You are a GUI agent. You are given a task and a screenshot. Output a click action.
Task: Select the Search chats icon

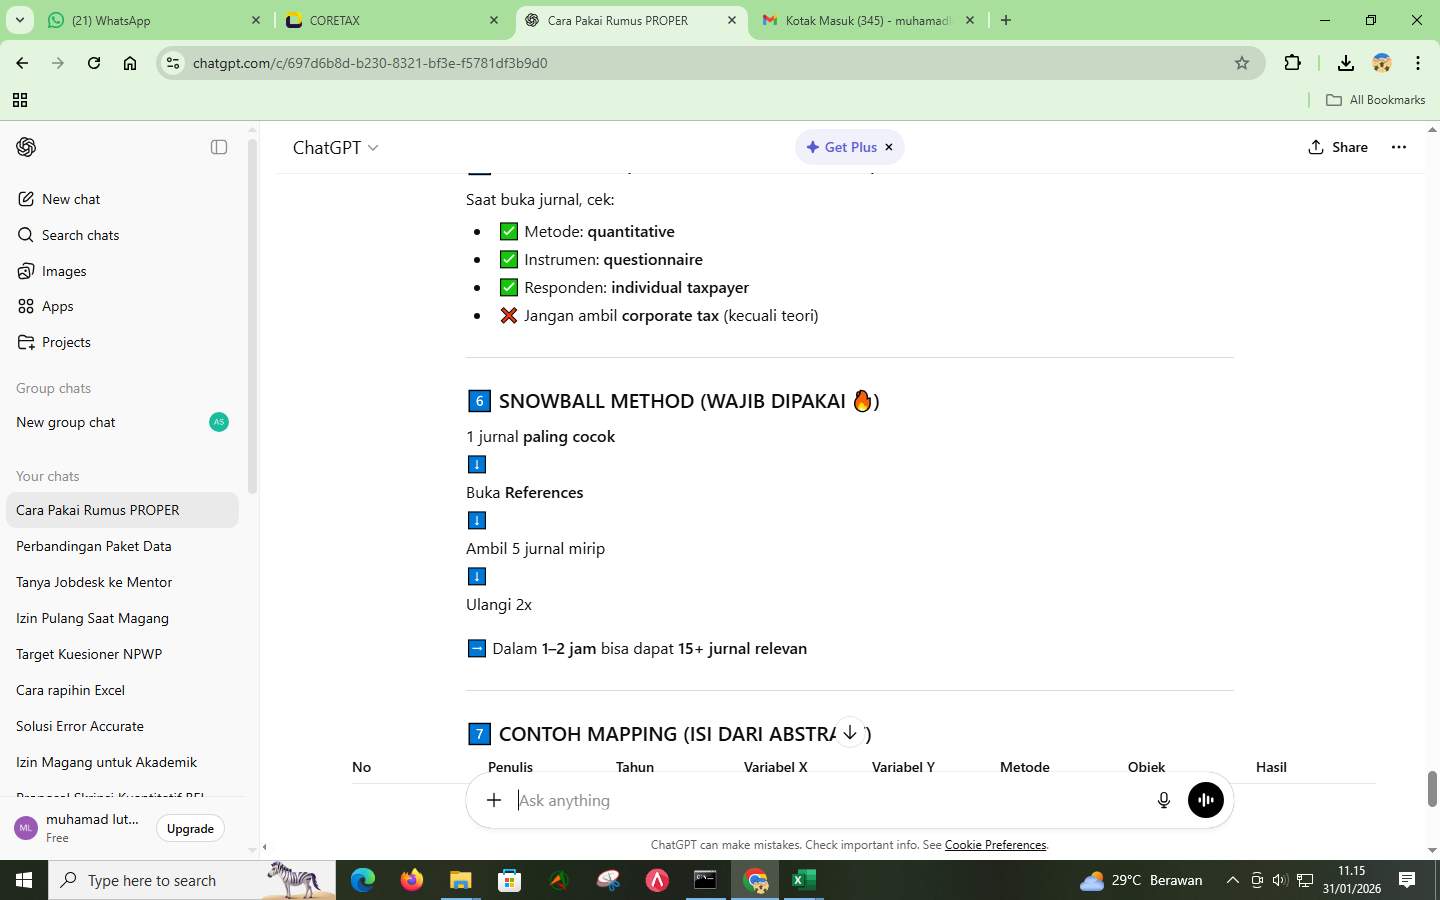click(80, 235)
